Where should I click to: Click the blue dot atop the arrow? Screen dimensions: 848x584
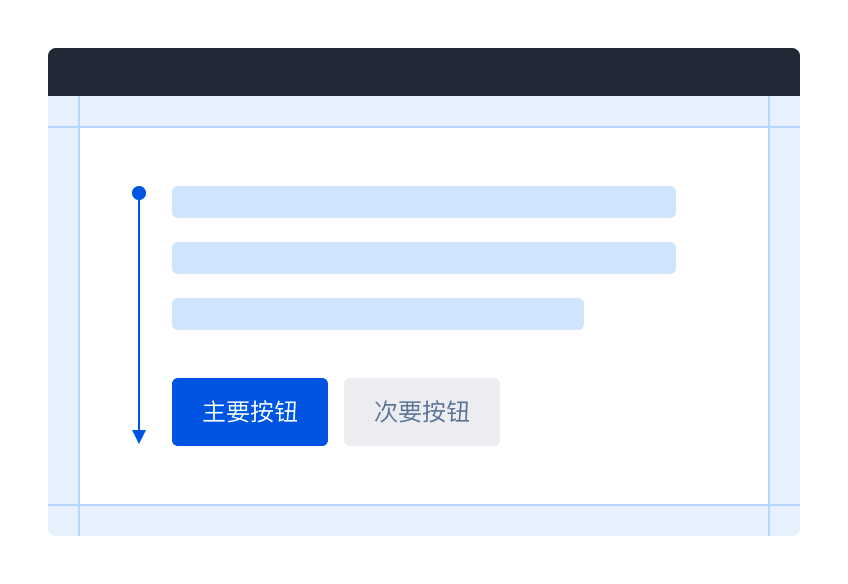click(139, 193)
